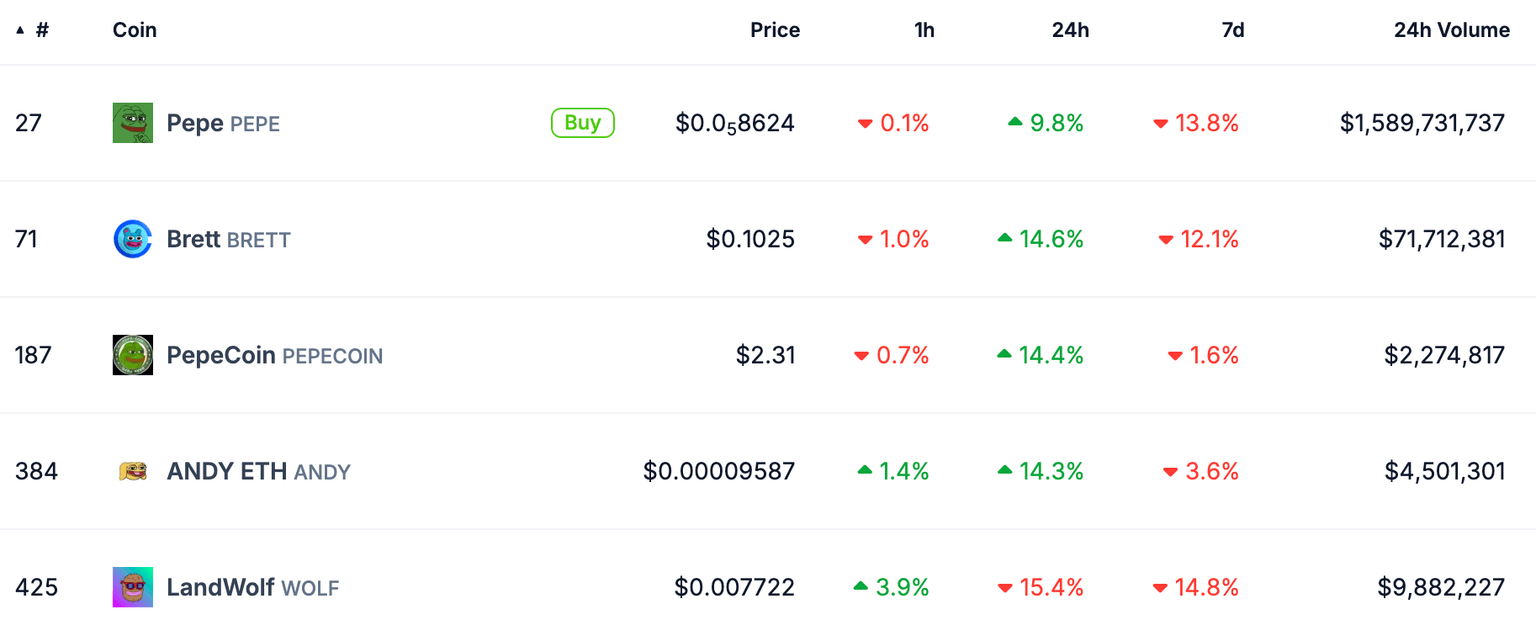Click the ANDY ETH coin icon
This screenshot has height=636, width=1536.
(x=133, y=471)
